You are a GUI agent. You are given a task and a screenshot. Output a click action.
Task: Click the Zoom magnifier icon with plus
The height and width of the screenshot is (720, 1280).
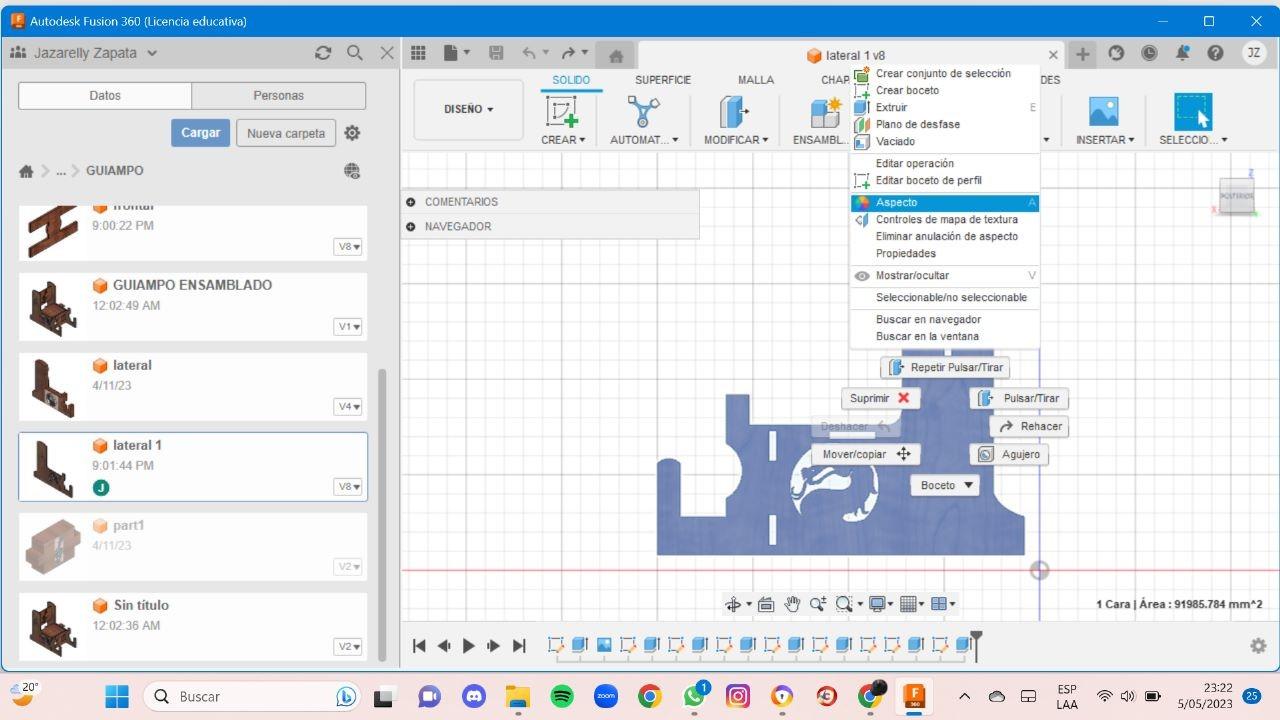click(818, 604)
